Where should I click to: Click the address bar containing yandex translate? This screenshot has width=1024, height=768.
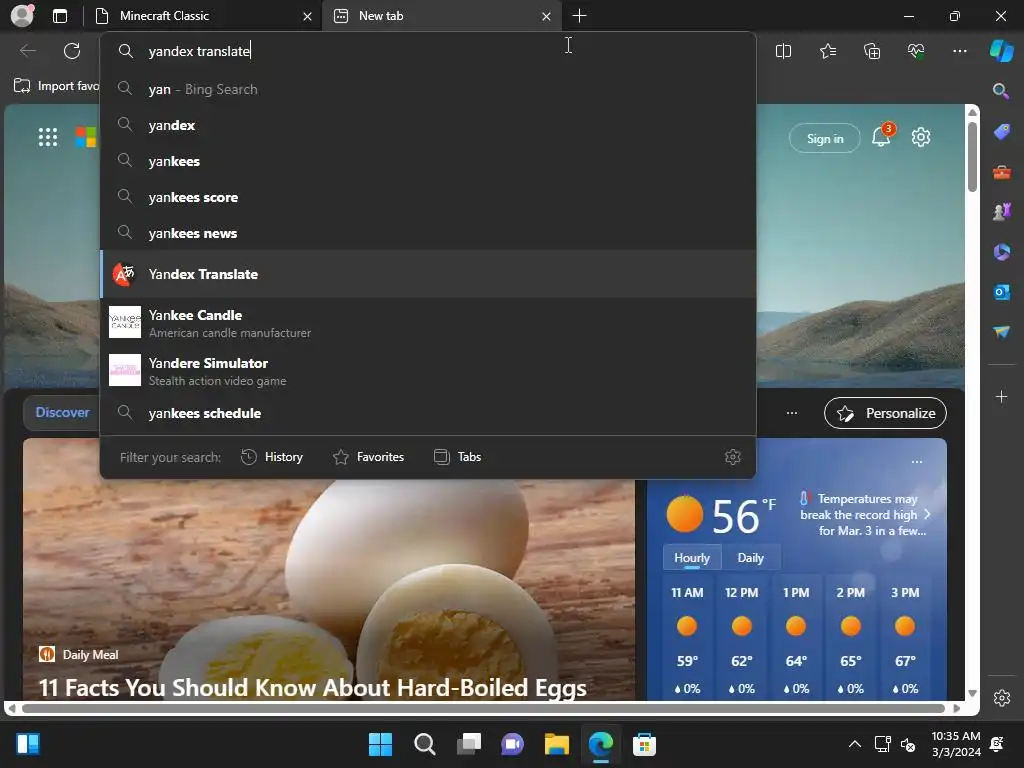(428, 51)
